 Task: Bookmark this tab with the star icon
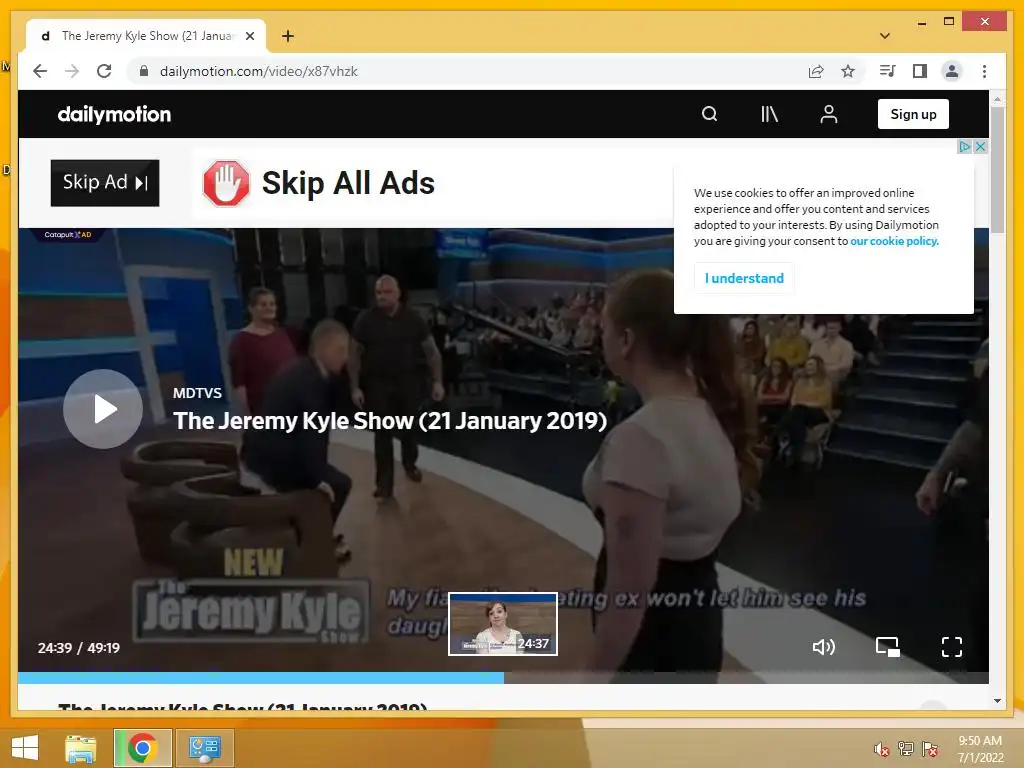(x=848, y=71)
